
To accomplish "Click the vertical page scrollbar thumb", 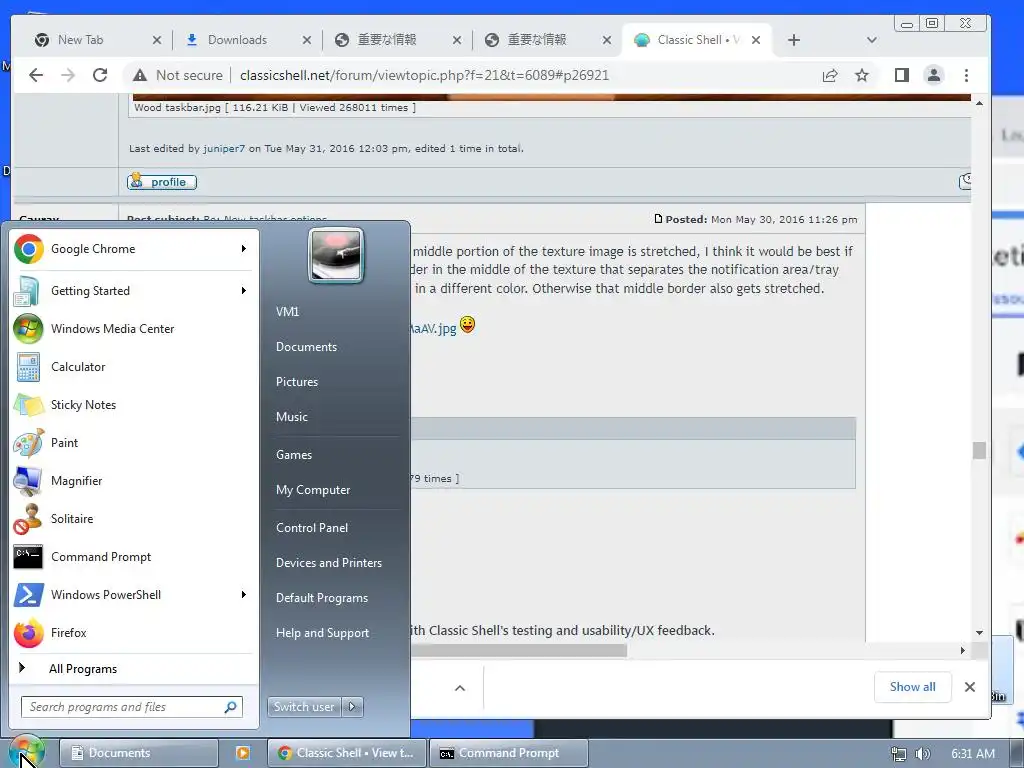I will pos(979,451).
